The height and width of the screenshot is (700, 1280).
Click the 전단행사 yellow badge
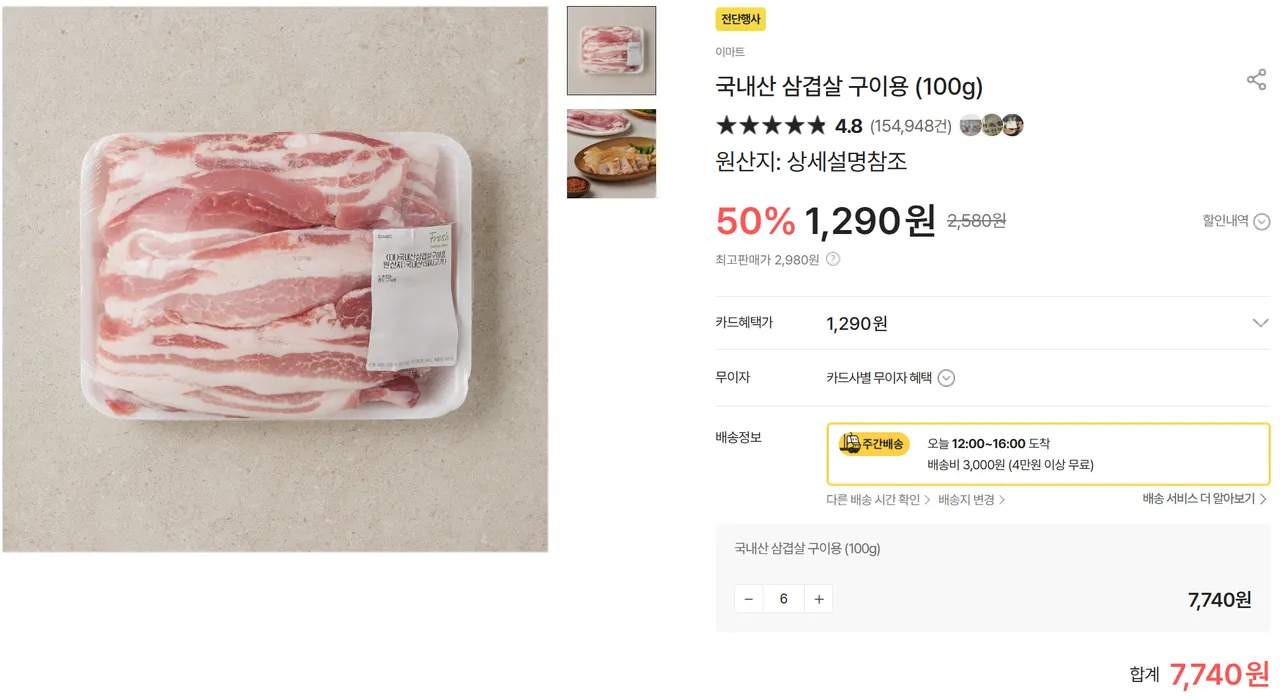click(740, 20)
